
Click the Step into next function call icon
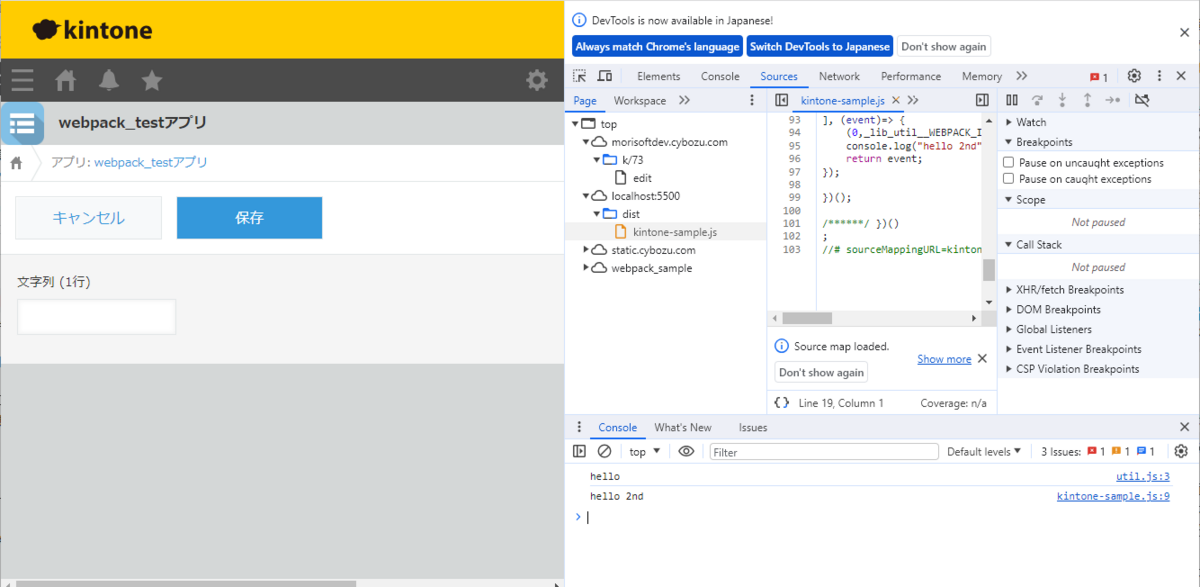pos(1062,100)
